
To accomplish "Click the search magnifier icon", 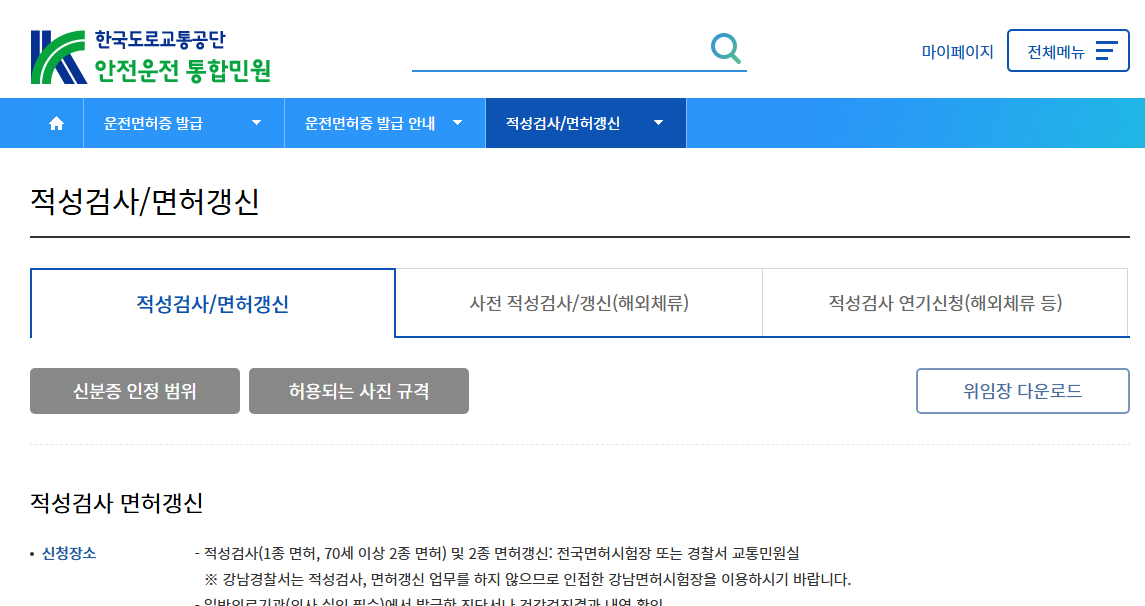I will (x=727, y=46).
